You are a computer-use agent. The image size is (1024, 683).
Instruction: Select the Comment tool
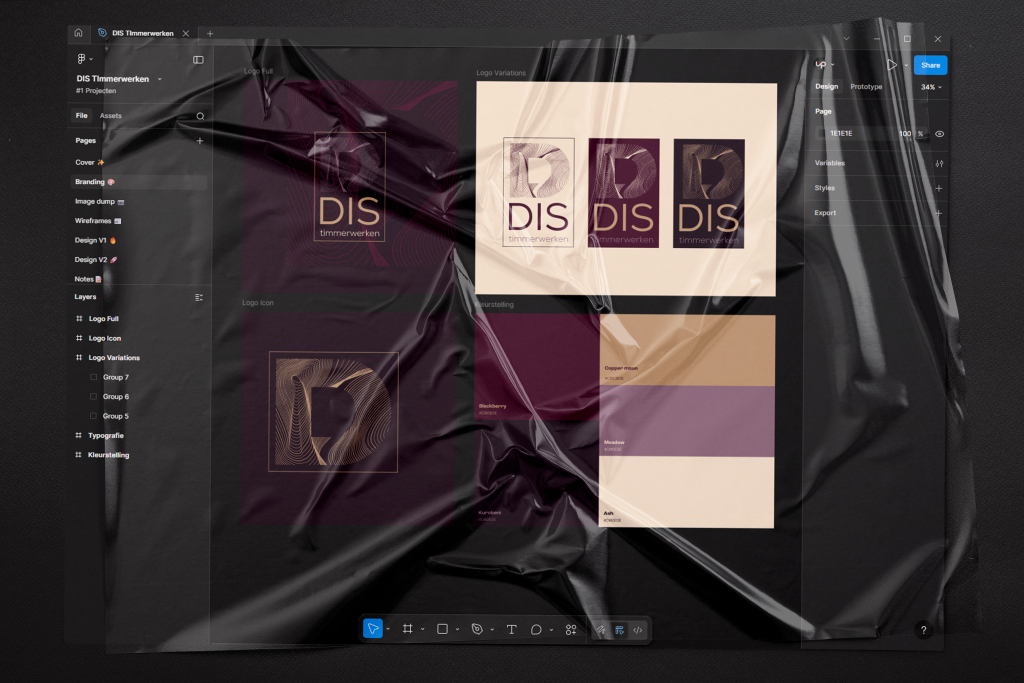coord(536,629)
